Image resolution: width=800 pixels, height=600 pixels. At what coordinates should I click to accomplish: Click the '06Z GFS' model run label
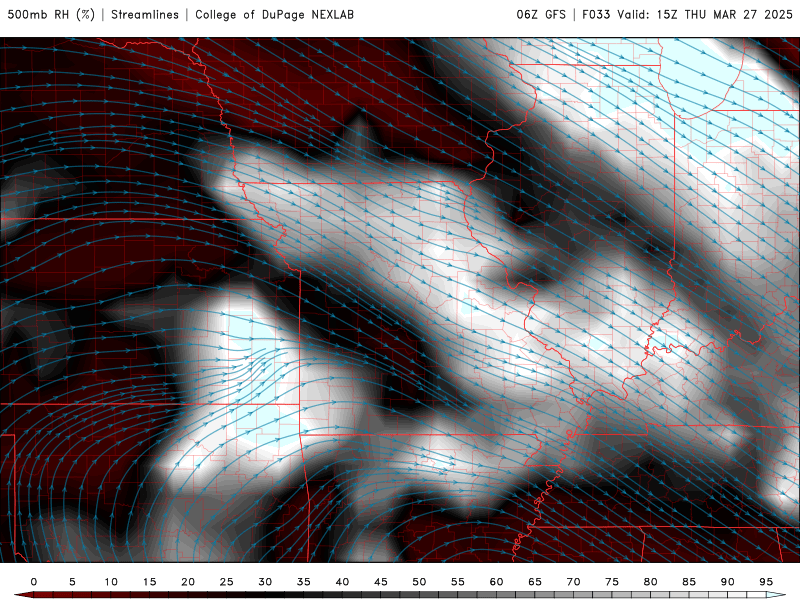[541, 15]
